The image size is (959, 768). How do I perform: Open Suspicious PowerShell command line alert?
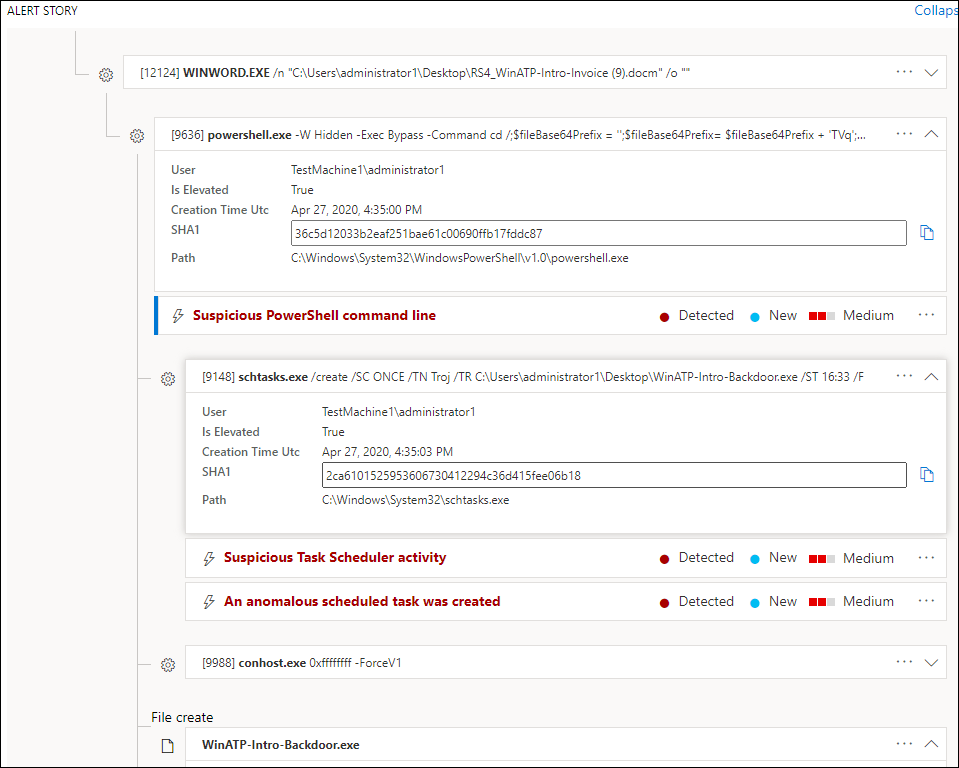pyautogui.click(x=314, y=315)
